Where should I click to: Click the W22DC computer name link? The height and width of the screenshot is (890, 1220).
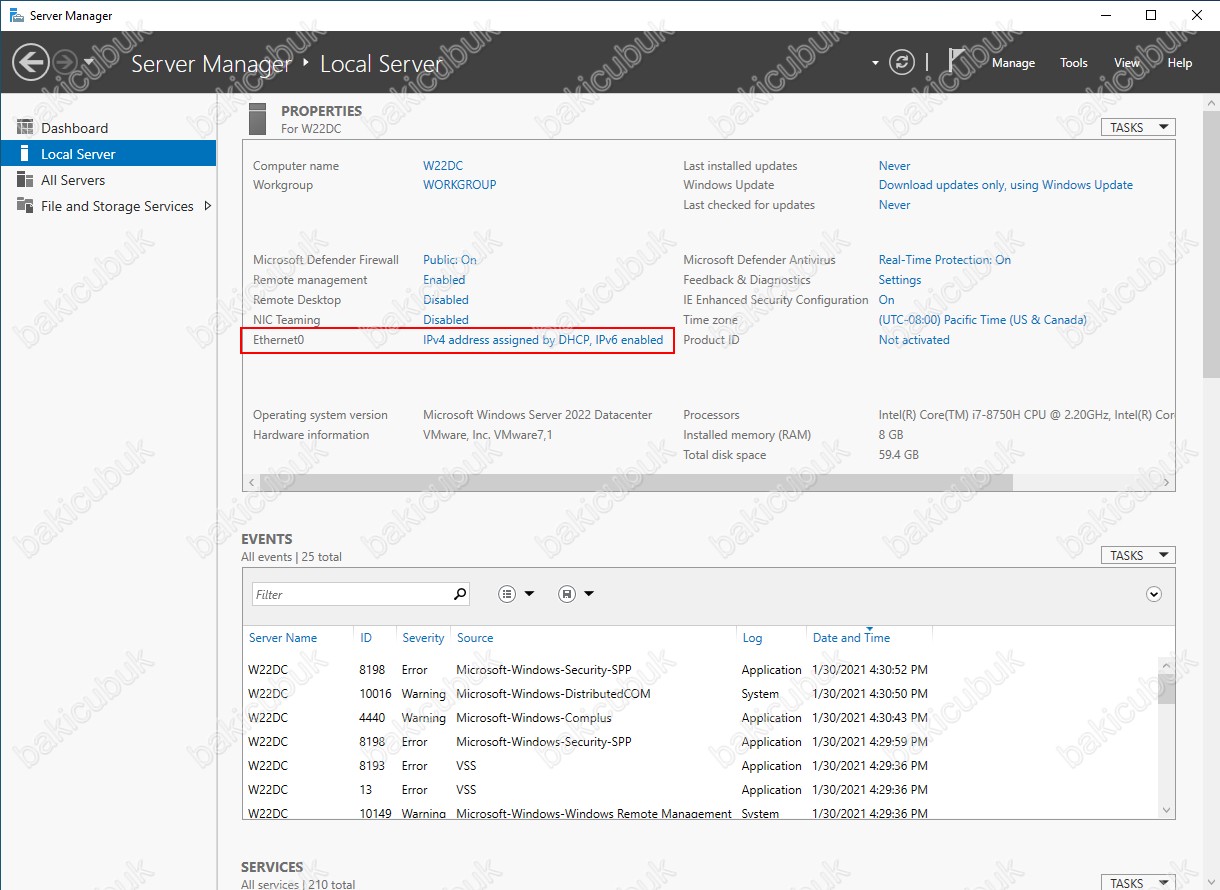[443, 166]
